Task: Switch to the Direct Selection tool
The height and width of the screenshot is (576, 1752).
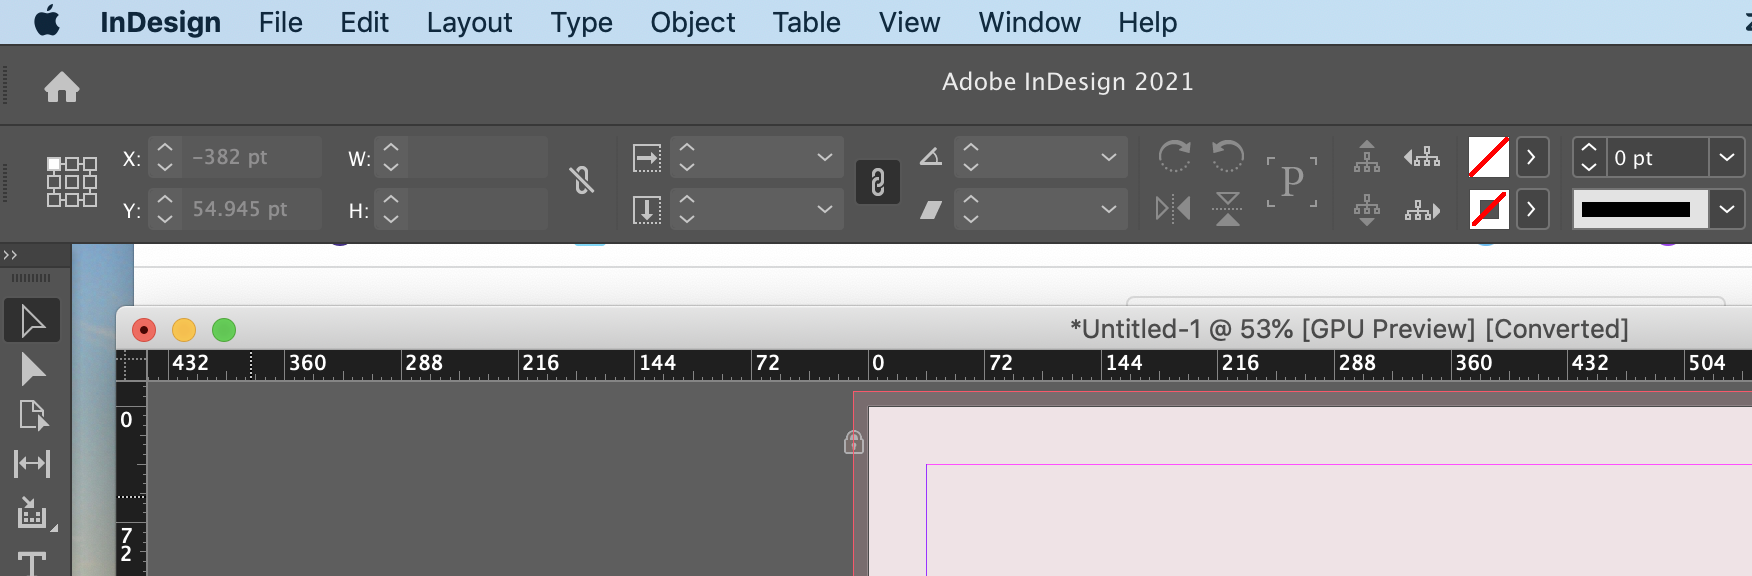Action: [32, 369]
